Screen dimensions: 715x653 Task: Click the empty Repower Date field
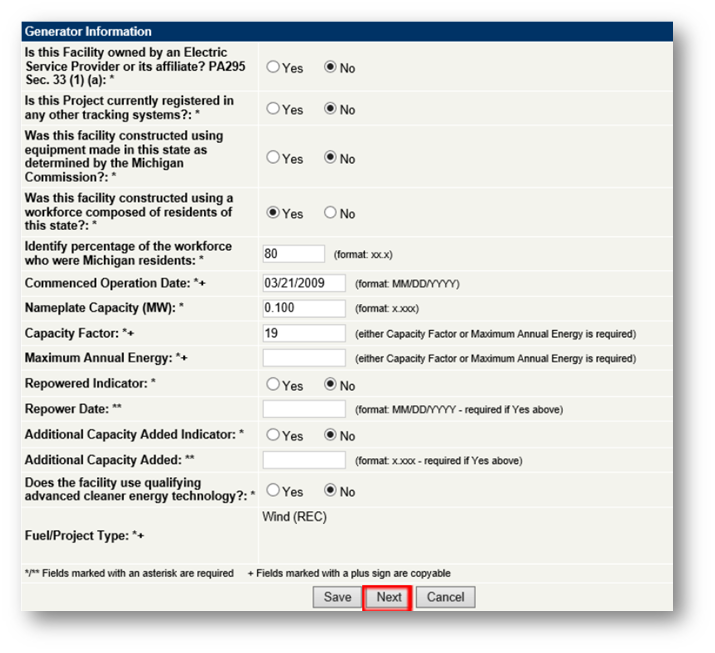click(x=304, y=409)
